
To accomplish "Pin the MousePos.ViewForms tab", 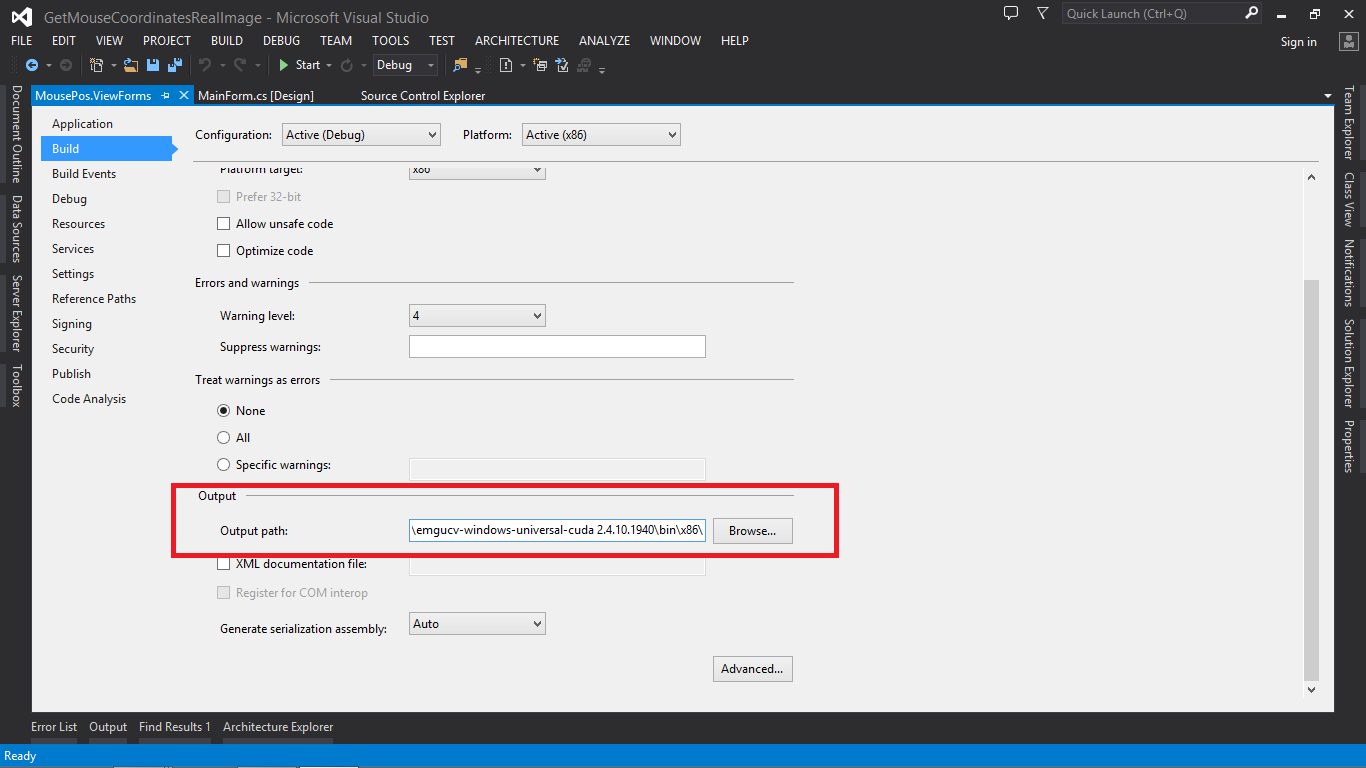I will tap(166, 95).
